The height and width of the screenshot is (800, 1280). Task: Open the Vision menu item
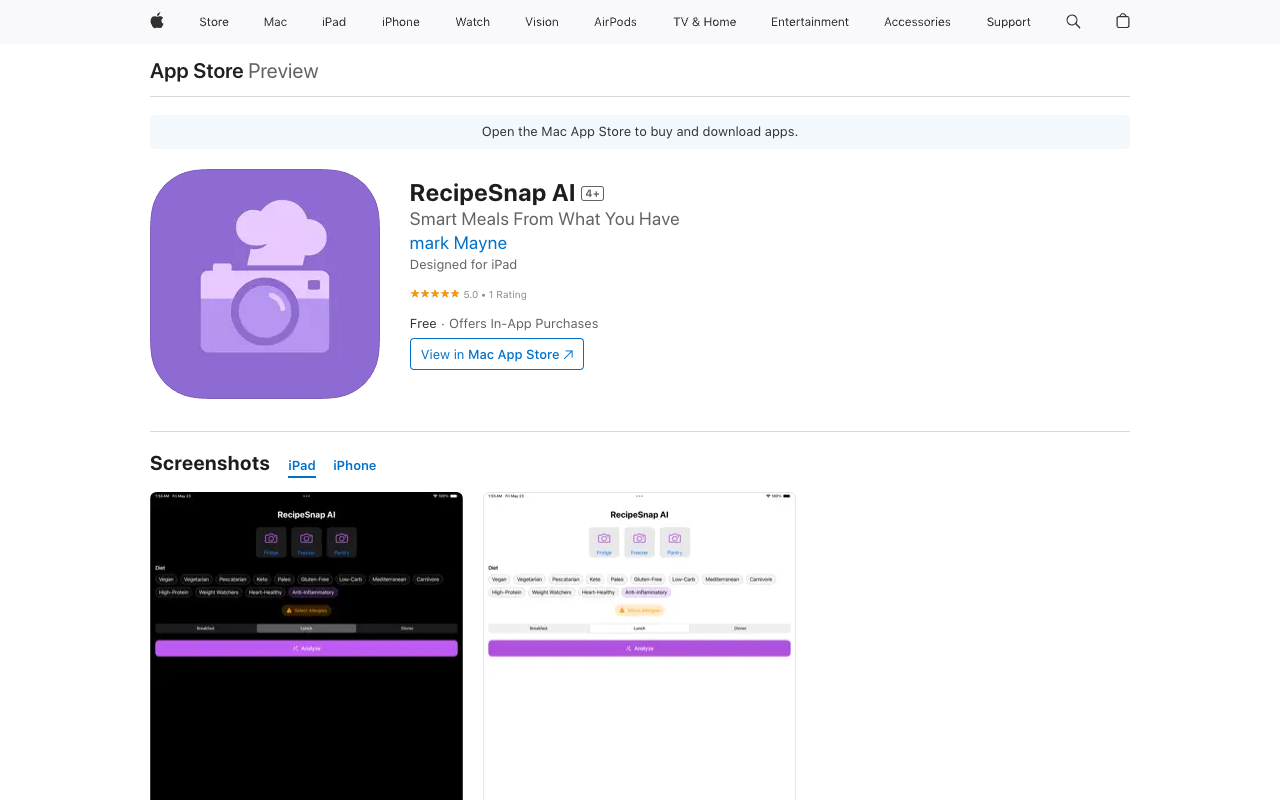(542, 22)
